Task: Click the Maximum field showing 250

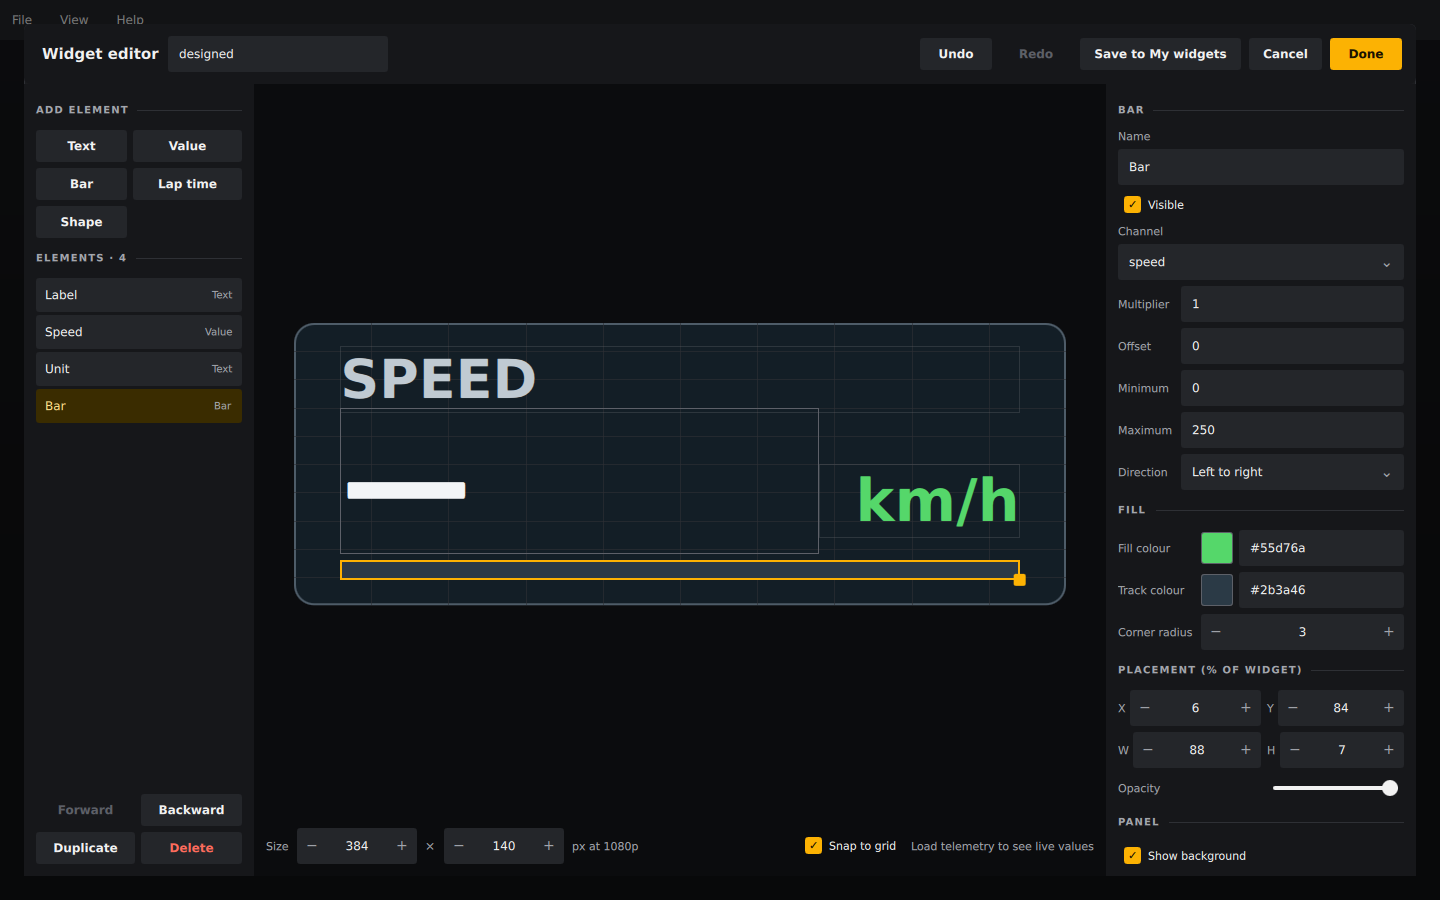Action: pyautogui.click(x=1292, y=430)
